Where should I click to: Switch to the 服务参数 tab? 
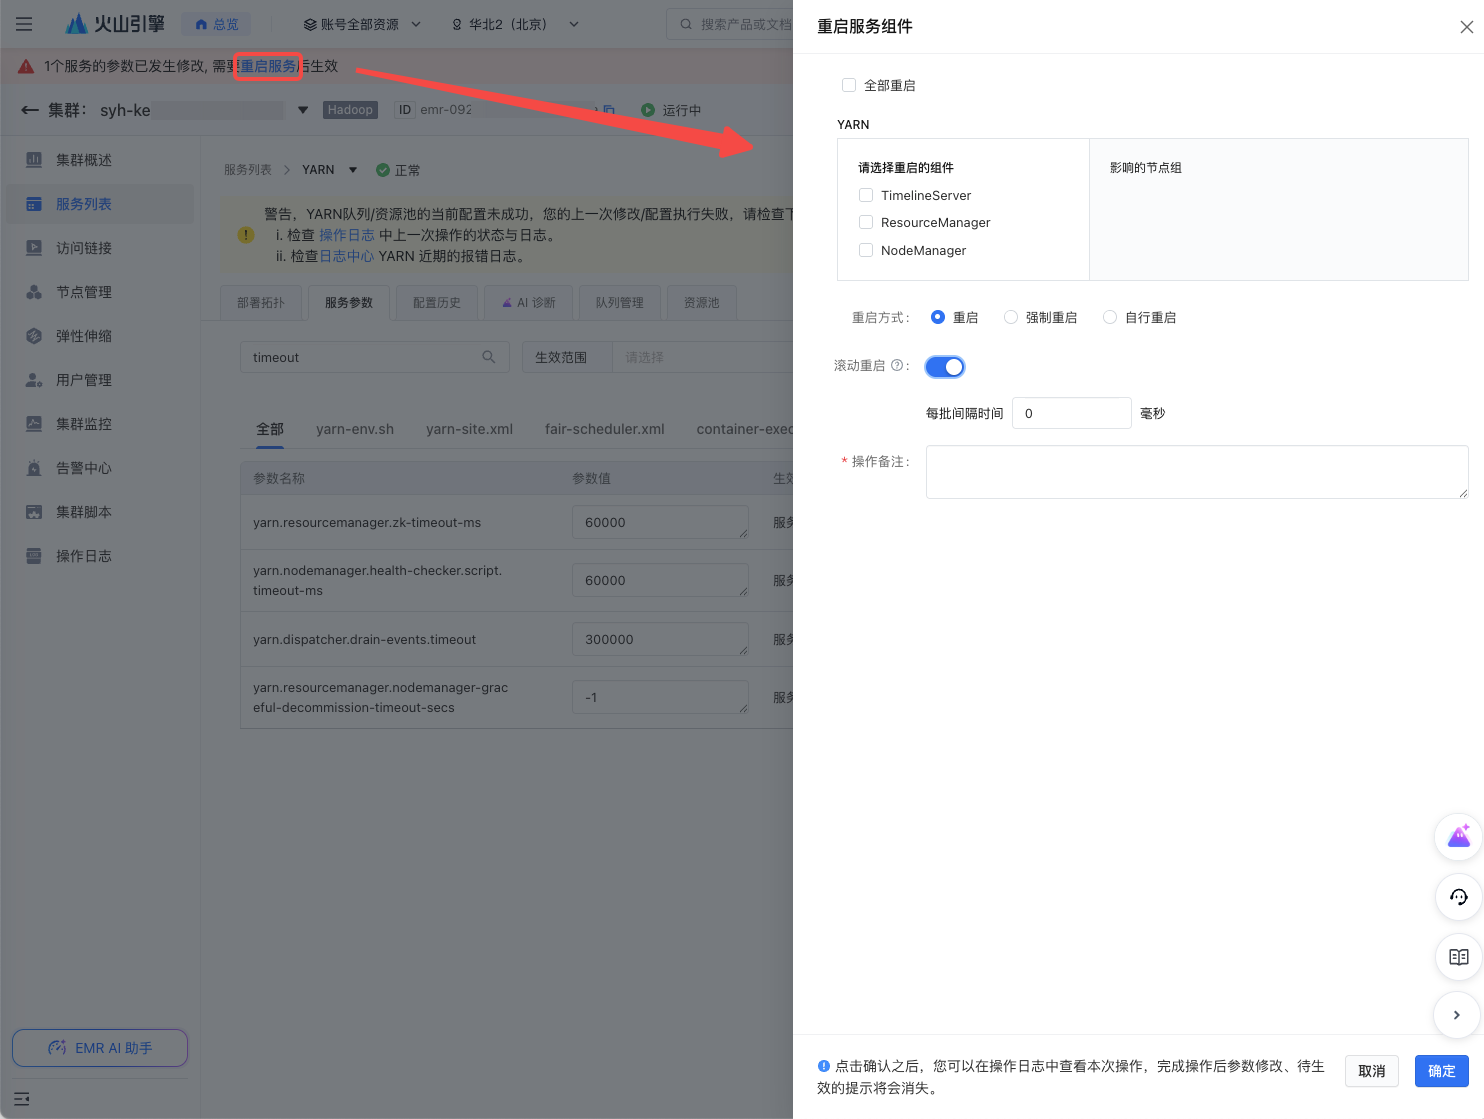pyautogui.click(x=349, y=302)
